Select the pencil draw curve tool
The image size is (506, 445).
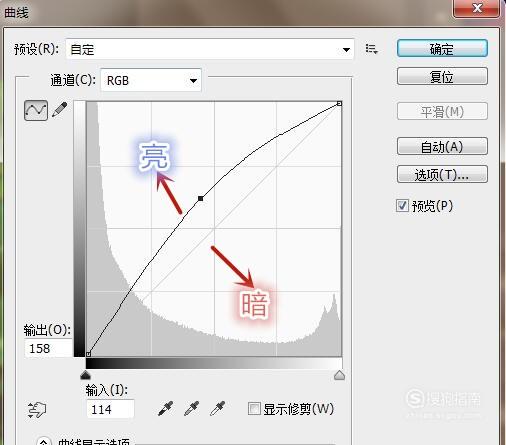pyautogui.click(x=59, y=110)
